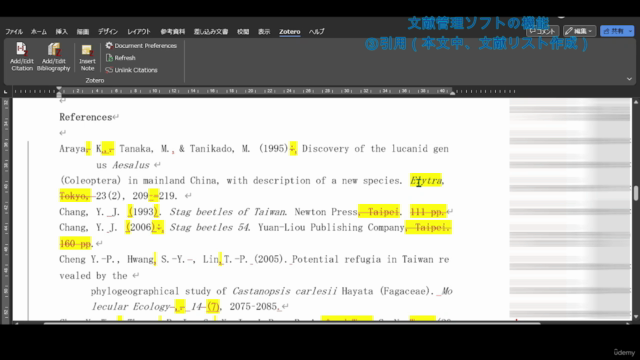The height and width of the screenshot is (360, 640).
Task: Open the 校閲 tab
Action: pos(243,31)
